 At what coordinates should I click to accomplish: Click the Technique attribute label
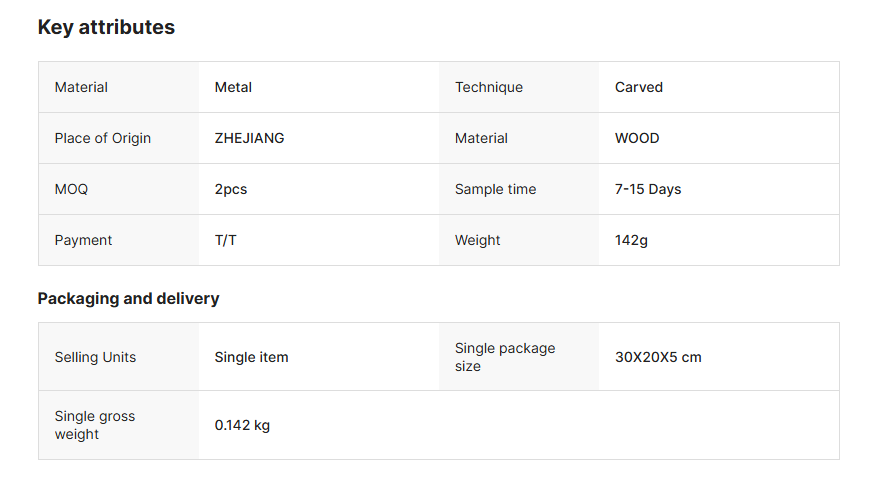tap(489, 87)
